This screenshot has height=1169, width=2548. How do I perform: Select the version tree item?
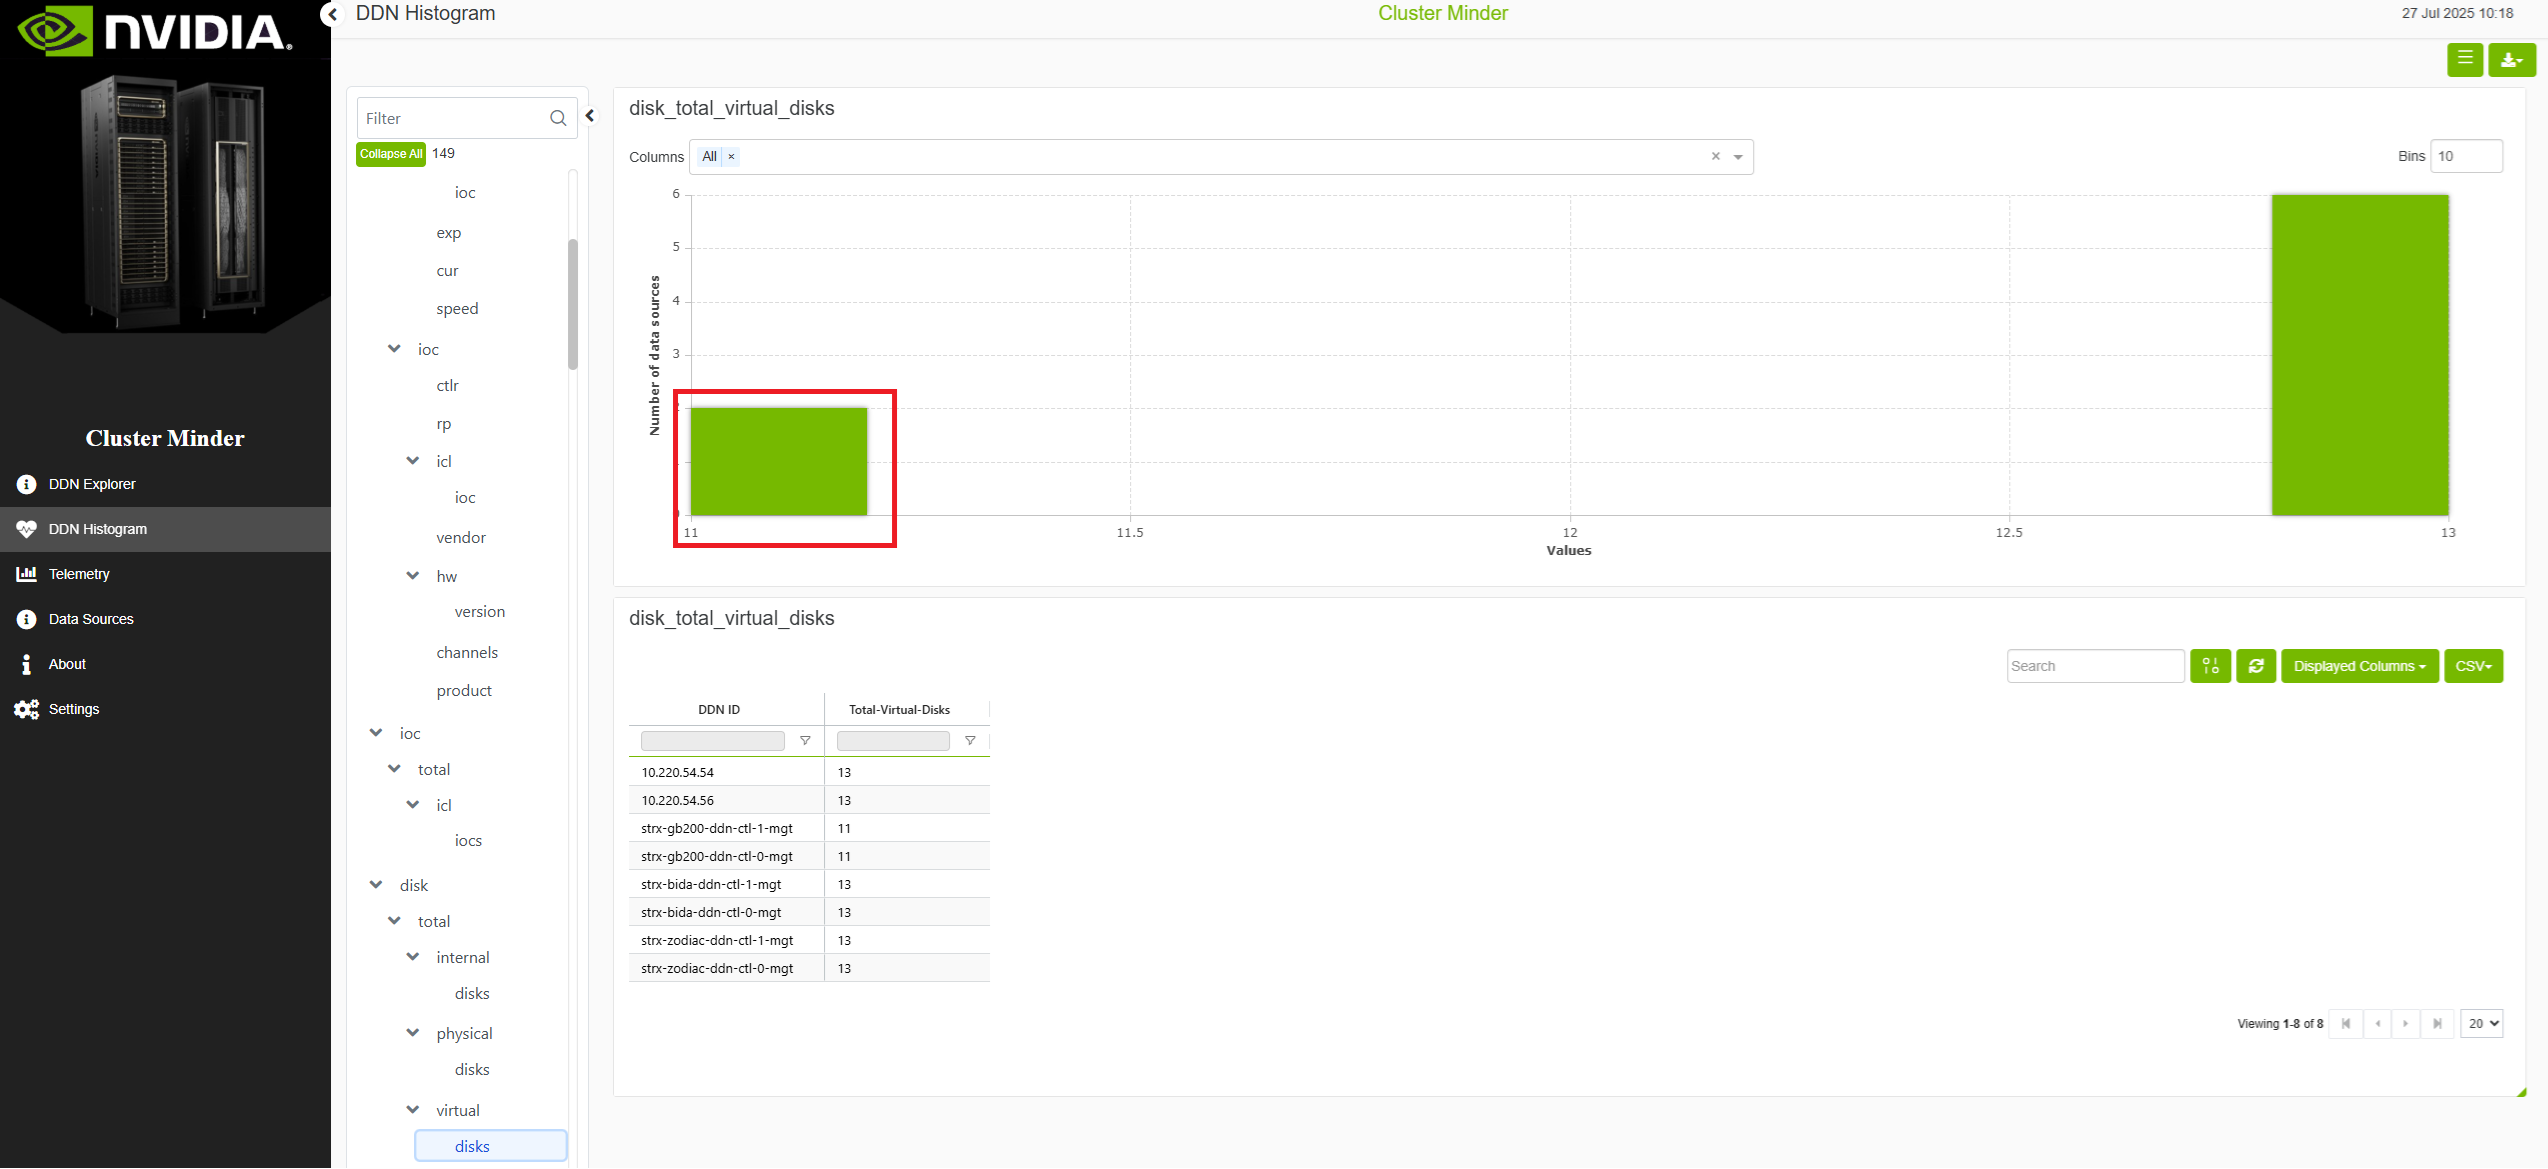tap(480, 612)
